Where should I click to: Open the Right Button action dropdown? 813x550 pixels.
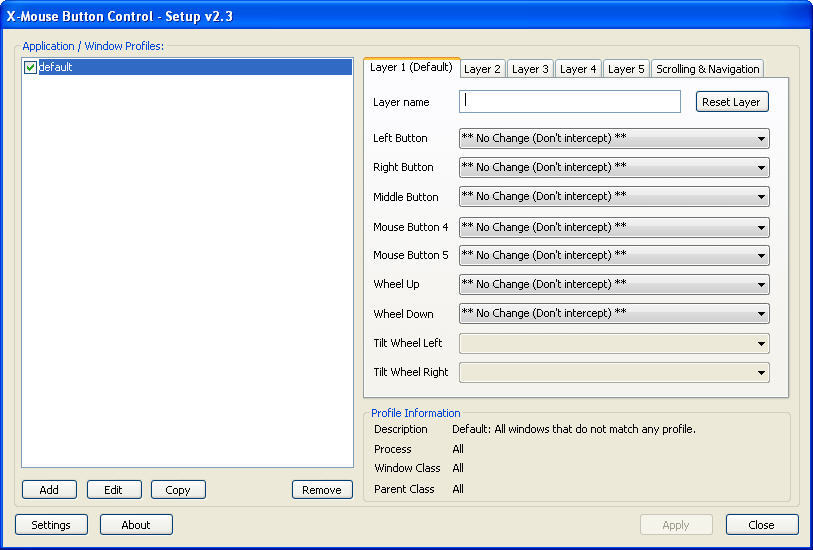tap(614, 167)
